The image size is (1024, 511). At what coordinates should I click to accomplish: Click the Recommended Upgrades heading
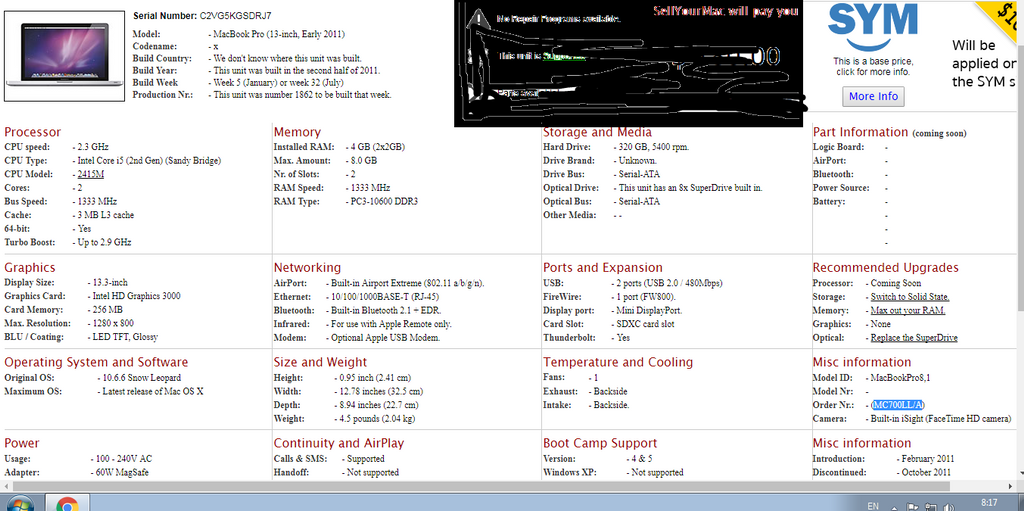click(886, 267)
